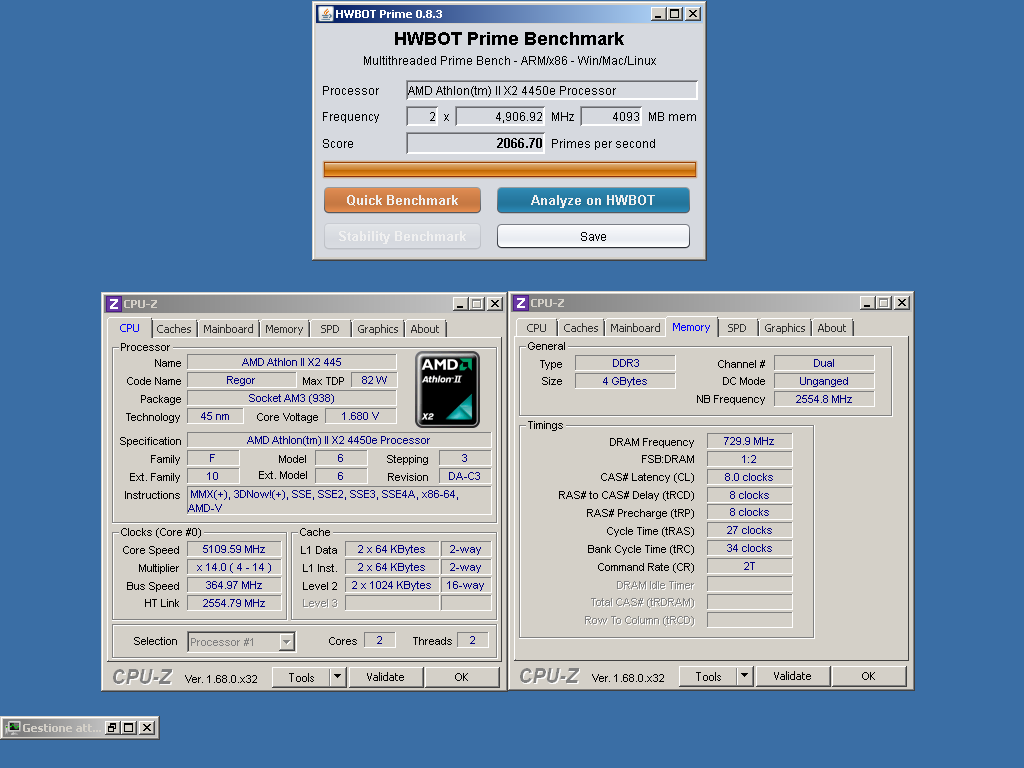This screenshot has height=768, width=1024.
Task: Minimize the left CPU-Z window
Action: coord(460,304)
